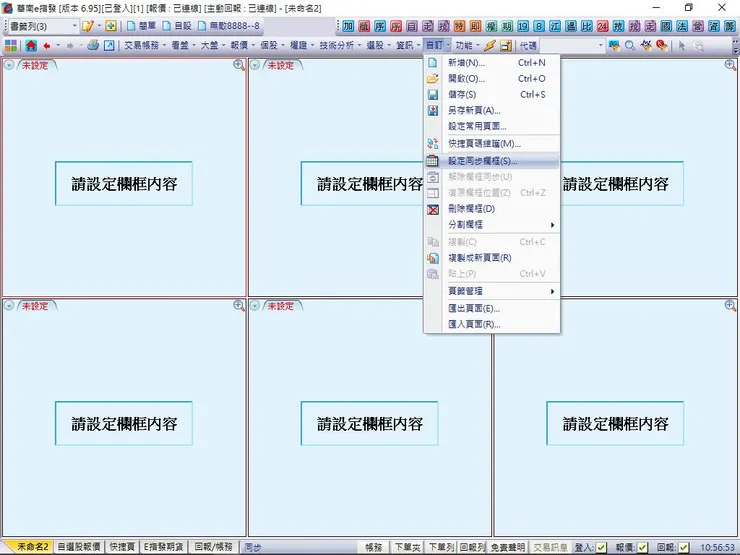This screenshot has height=555, width=740.
Task: Click the 下單夾 status bar button
Action: [407, 547]
